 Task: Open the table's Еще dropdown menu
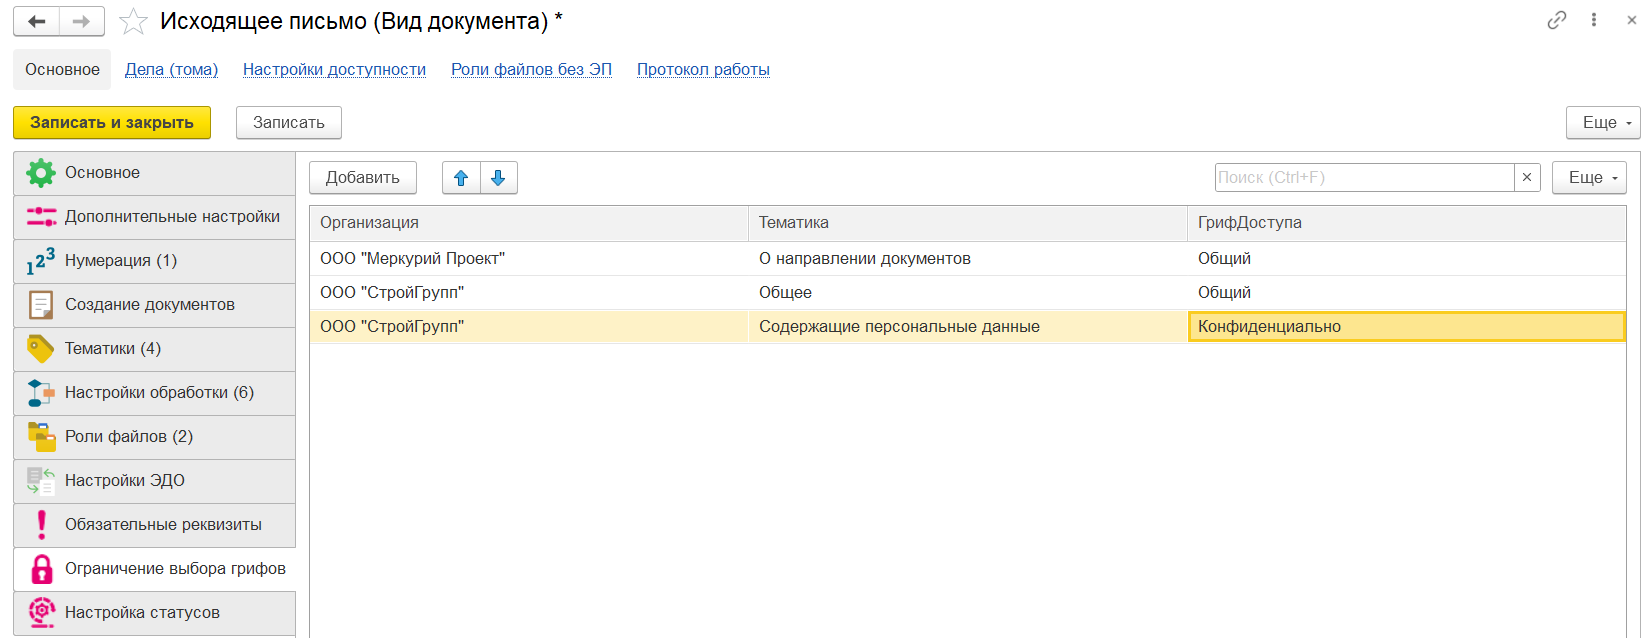point(1589,178)
